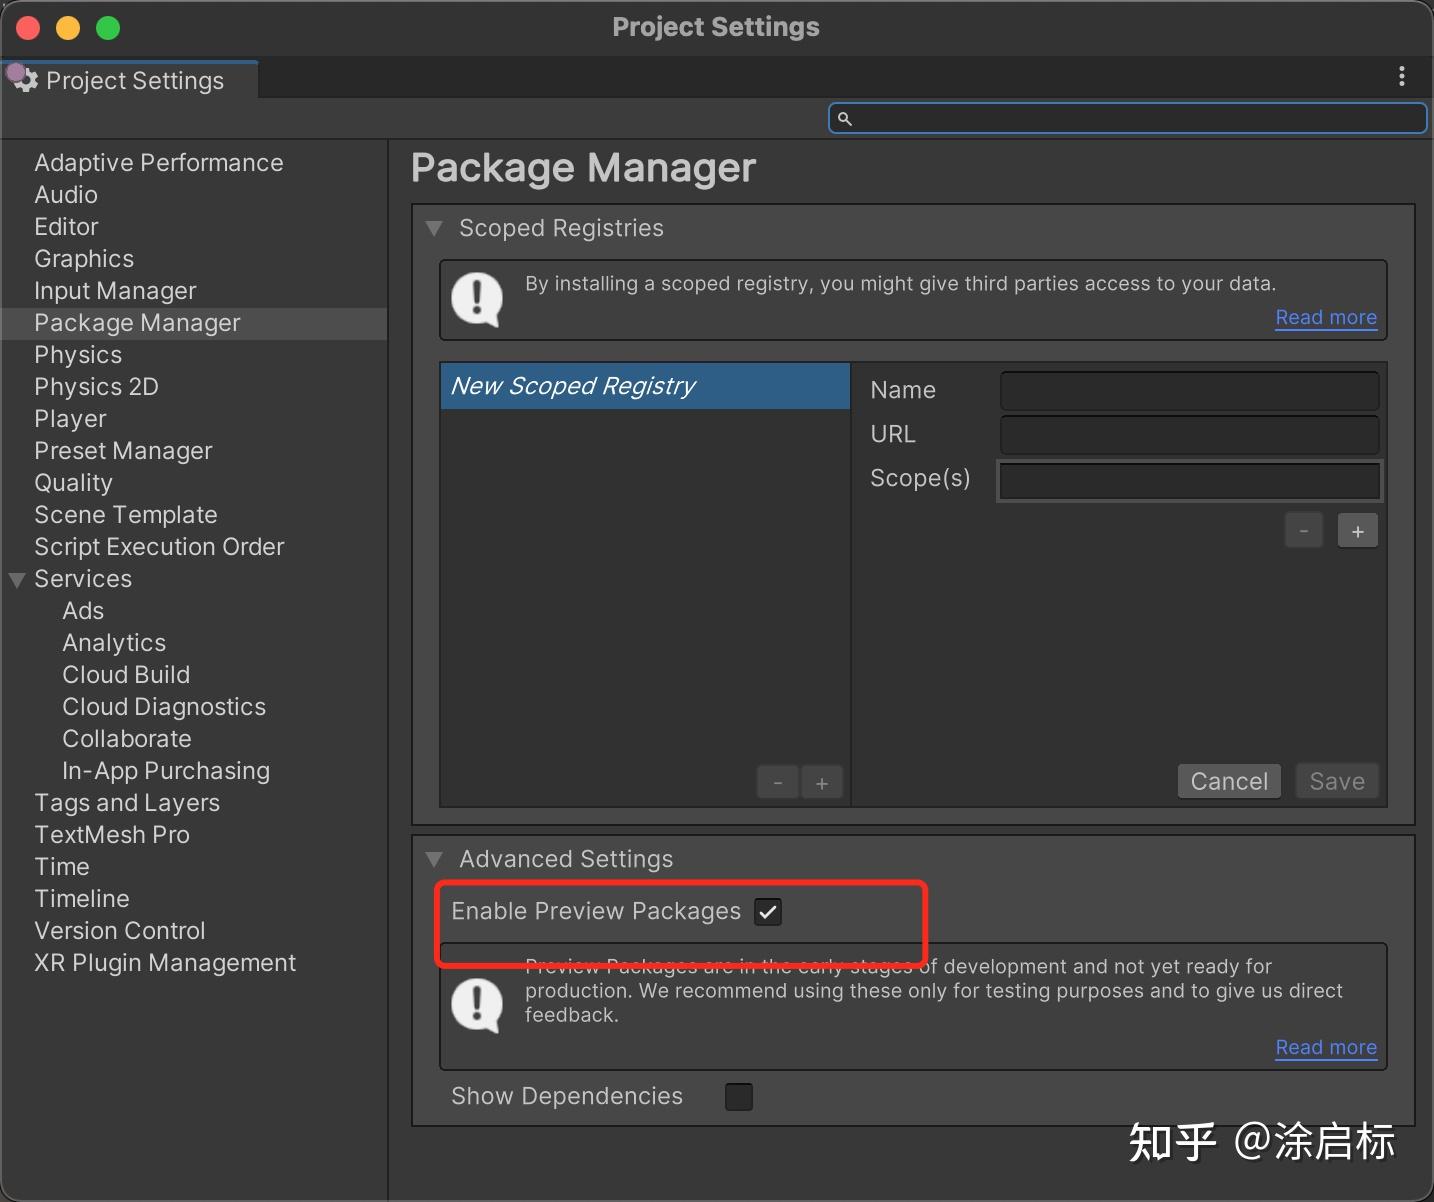The height and width of the screenshot is (1202, 1434).
Task: Click inside the Name input field
Action: click(x=1188, y=390)
